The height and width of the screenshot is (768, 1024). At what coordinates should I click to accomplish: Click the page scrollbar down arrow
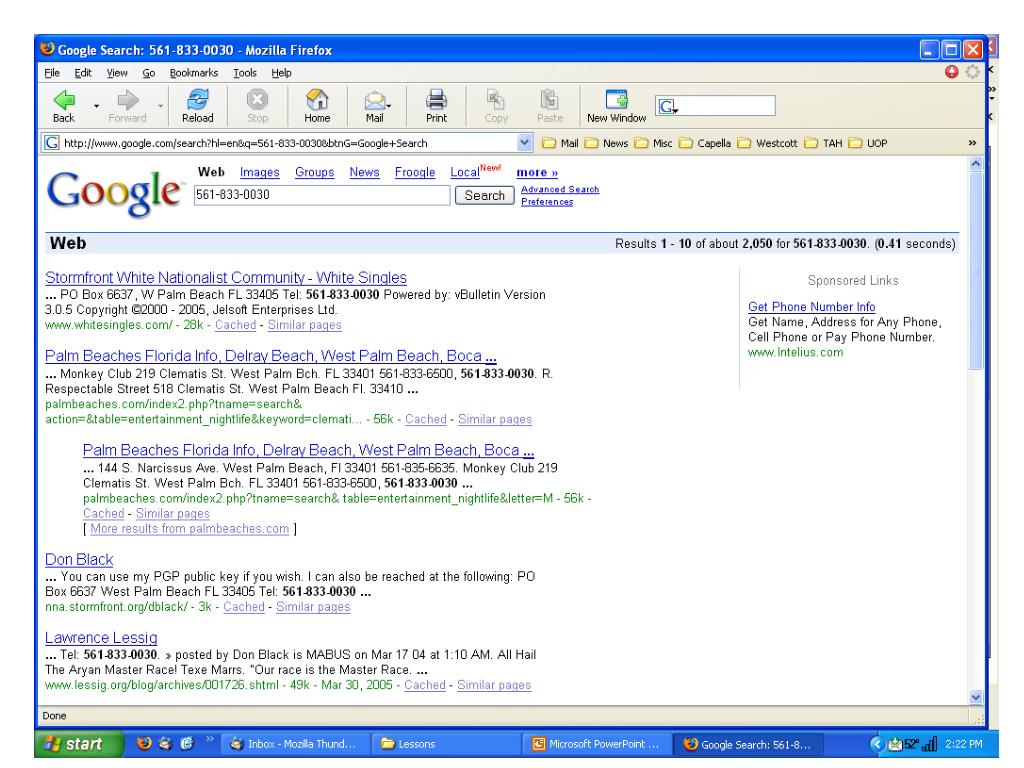point(976,697)
